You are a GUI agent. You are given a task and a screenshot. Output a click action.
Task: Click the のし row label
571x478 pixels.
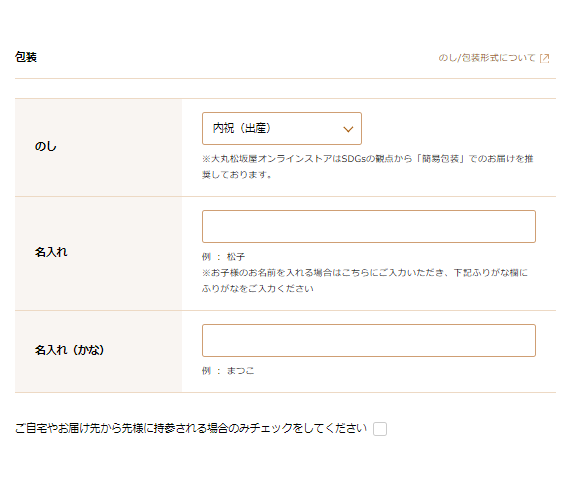coord(46,146)
